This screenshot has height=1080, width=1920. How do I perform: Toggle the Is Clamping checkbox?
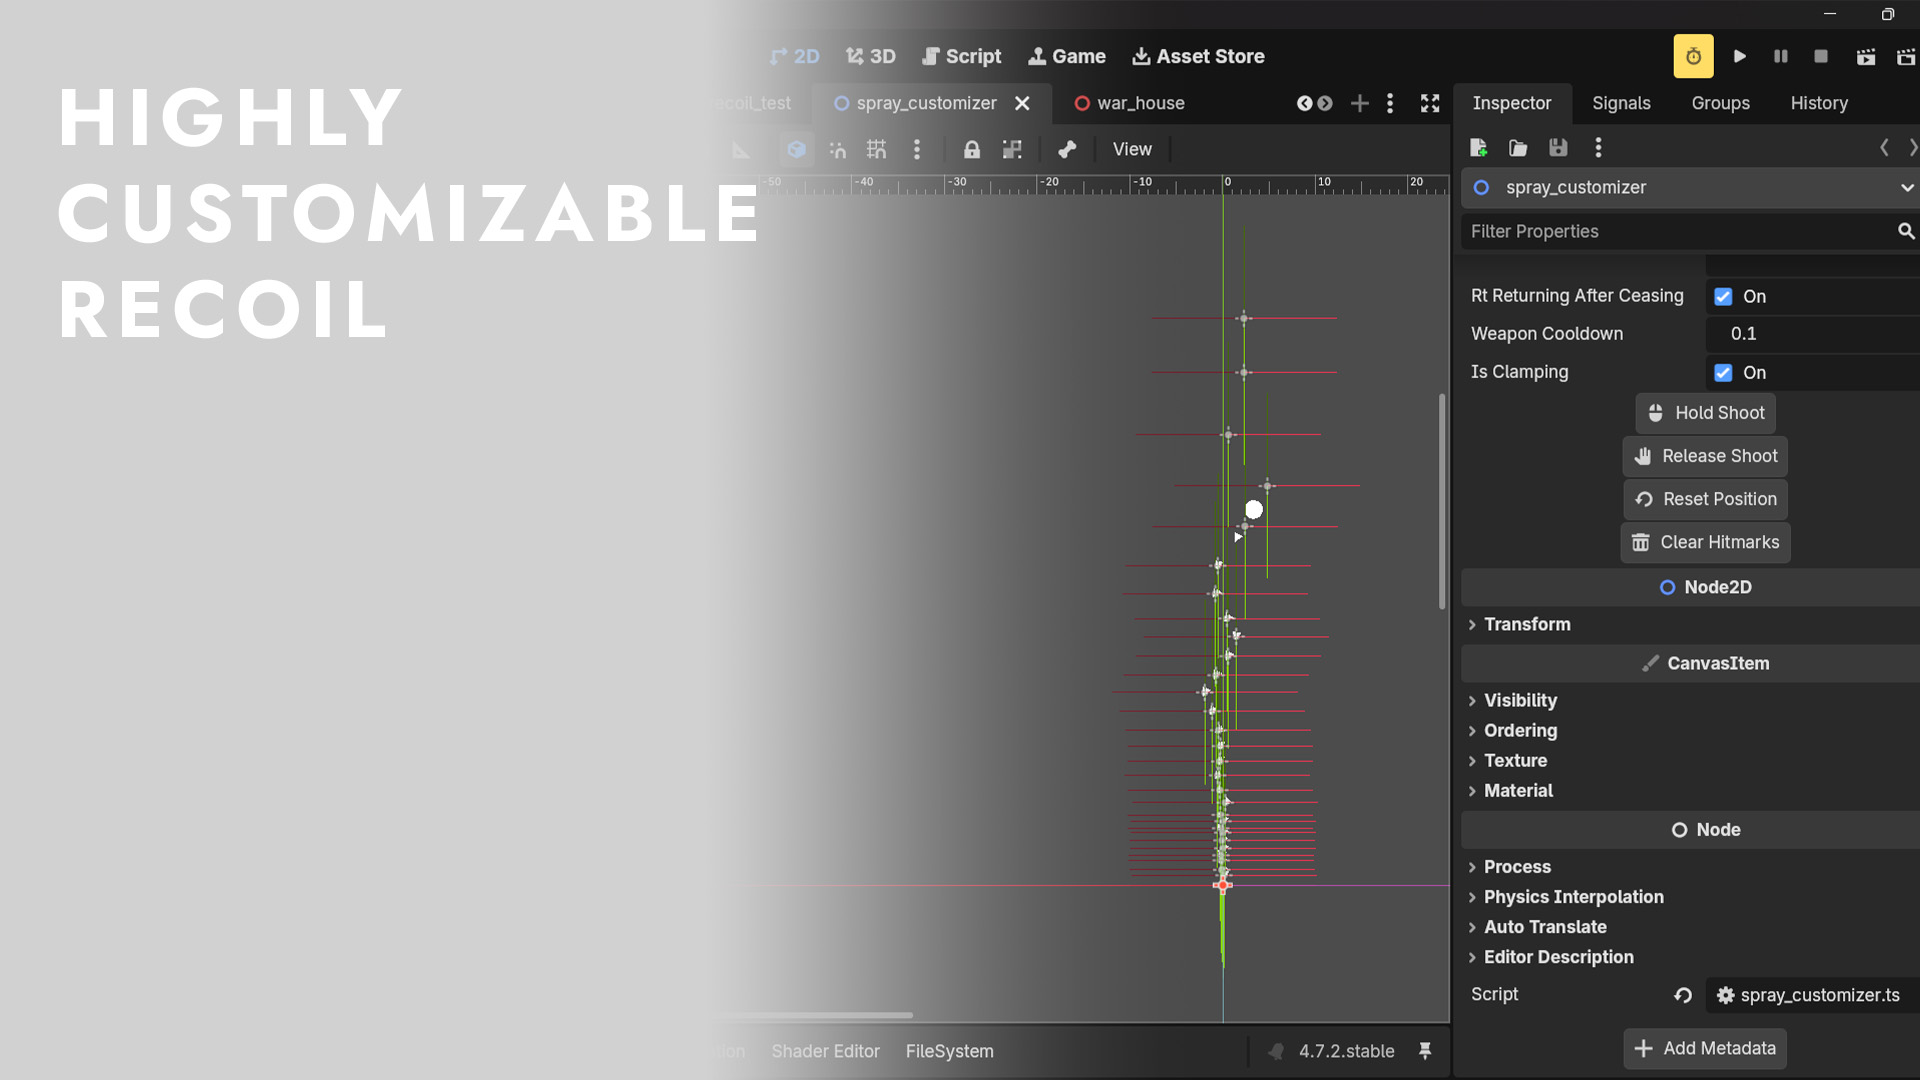1723,373
